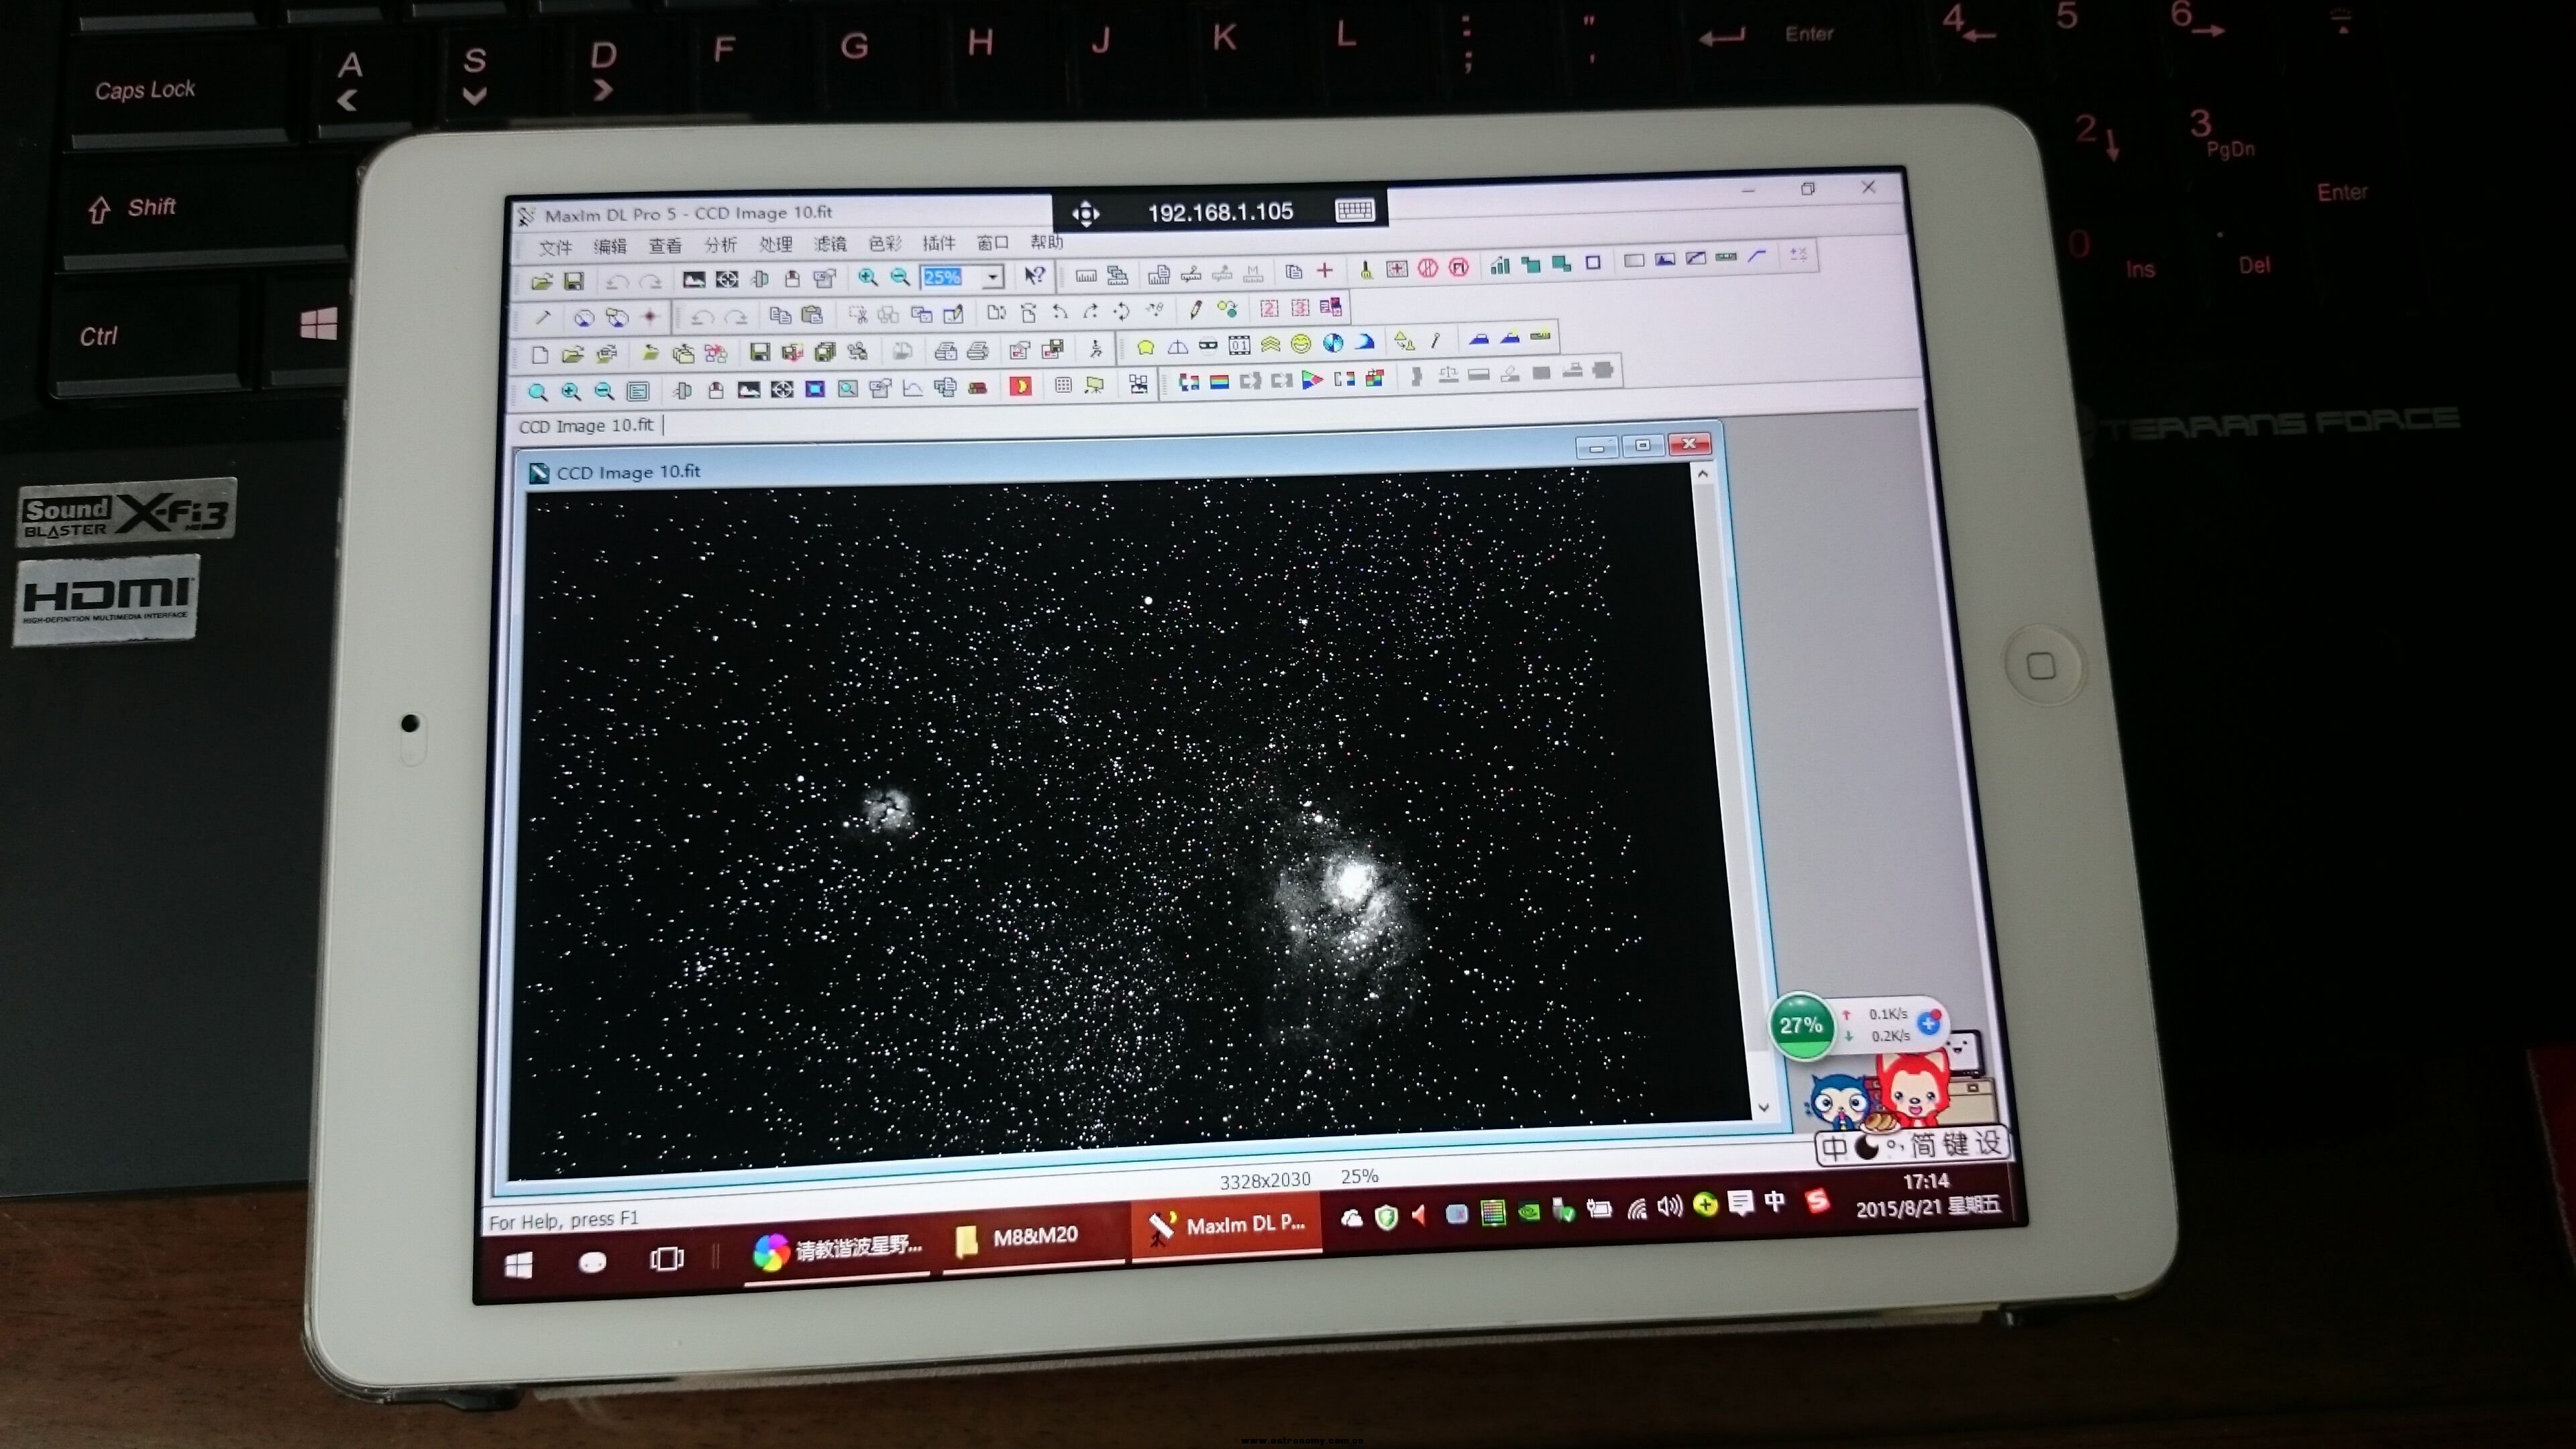Screen dimensions: 2576x1449
Task: Click the line graph icon in bottom toolbar
Action: 912,388
